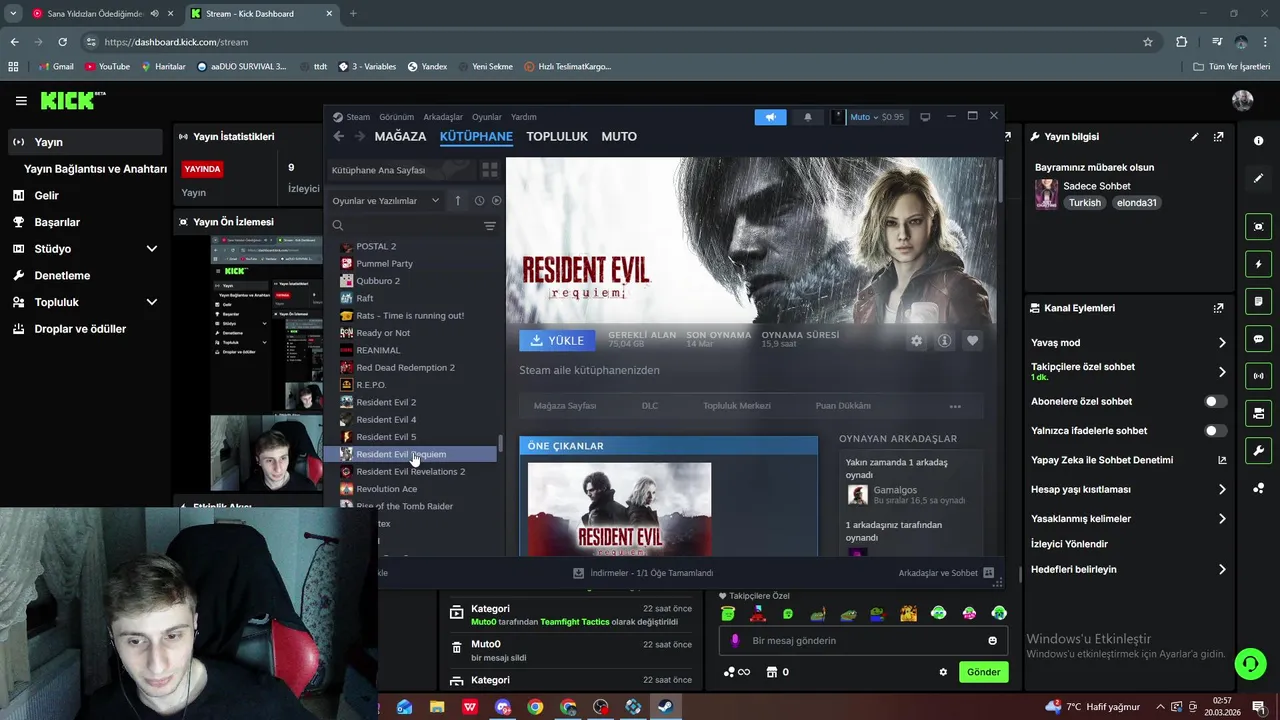1280x720 pixels.
Task: Click the Bir mesaj gönderin chat input
Action: [x=865, y=641]
